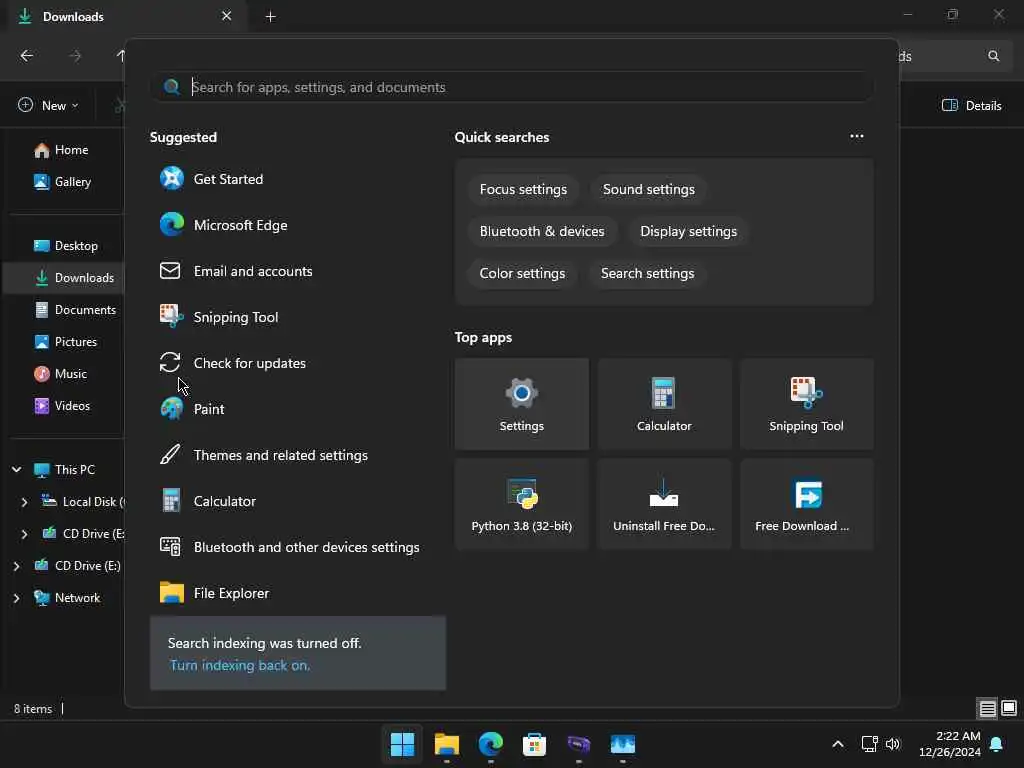1024x768 pixels.
Task: Select Check for updates suggestion
Action: coord(297,363)
